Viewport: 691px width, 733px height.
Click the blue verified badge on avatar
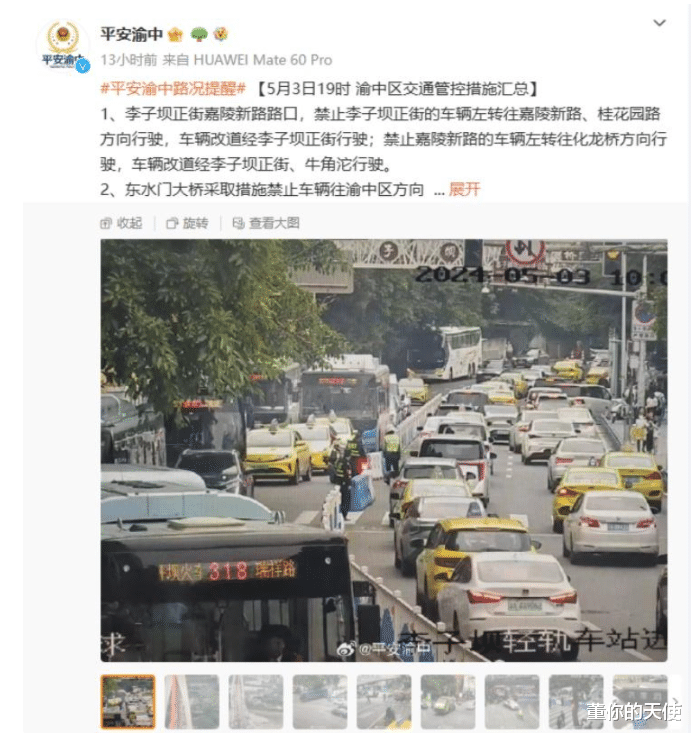(83, 66)
